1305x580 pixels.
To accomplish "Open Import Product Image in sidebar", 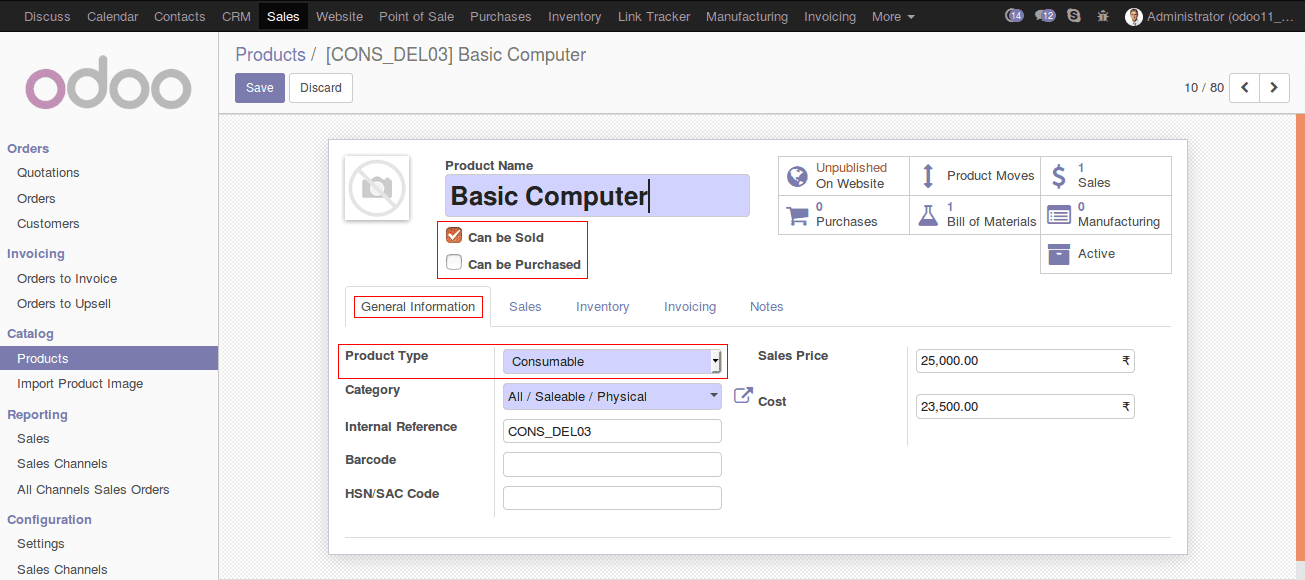I will coord(80,384).
